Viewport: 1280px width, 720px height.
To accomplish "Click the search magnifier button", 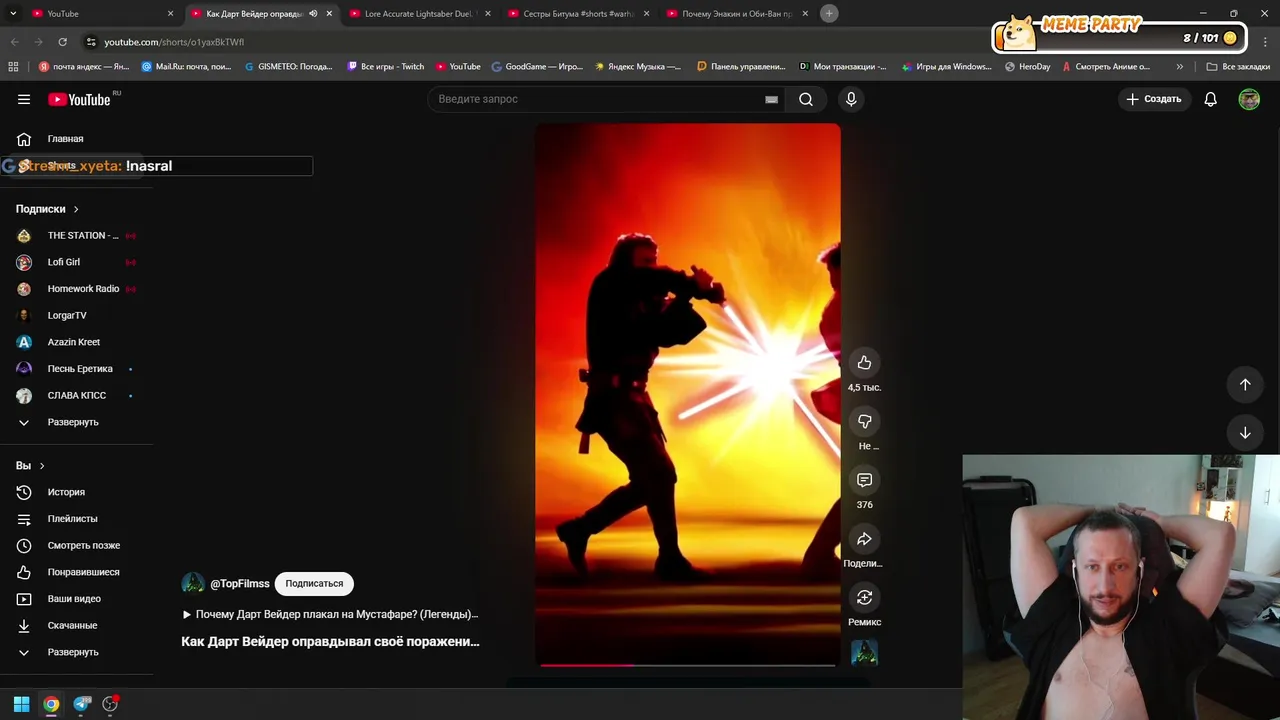I will coord(806,99).
